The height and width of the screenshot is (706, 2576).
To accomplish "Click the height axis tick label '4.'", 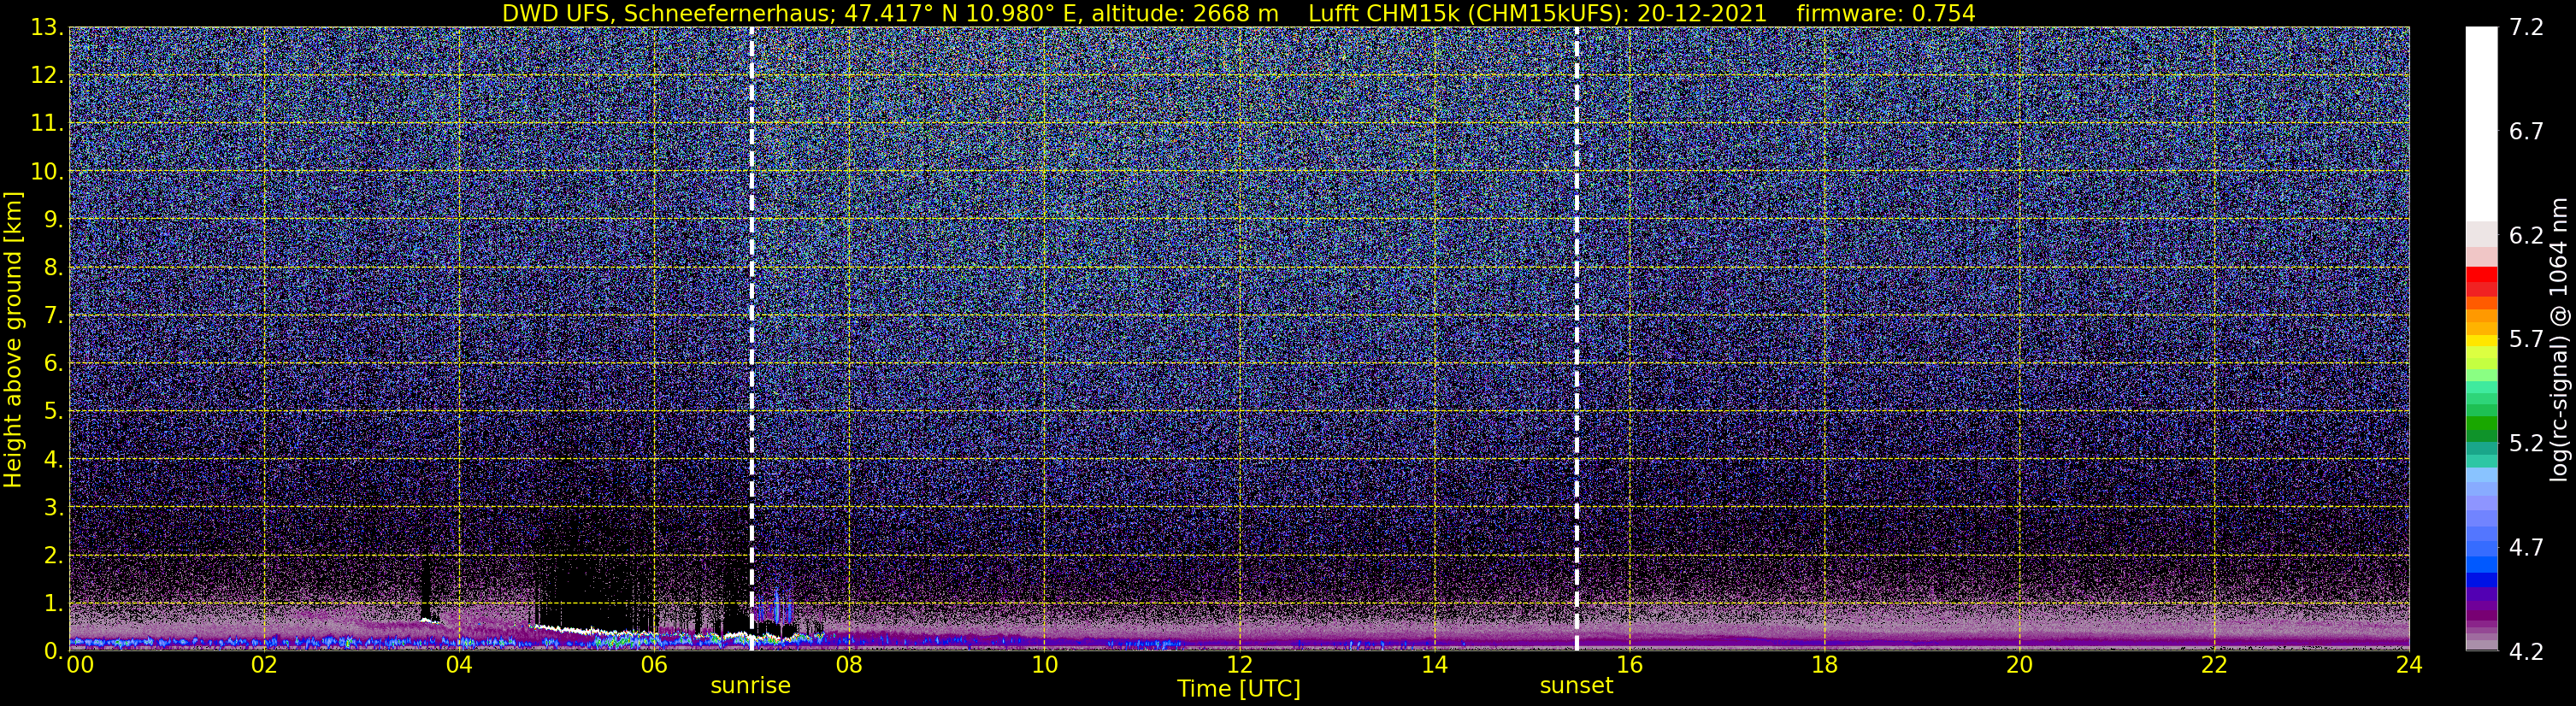I will (53, 460).
